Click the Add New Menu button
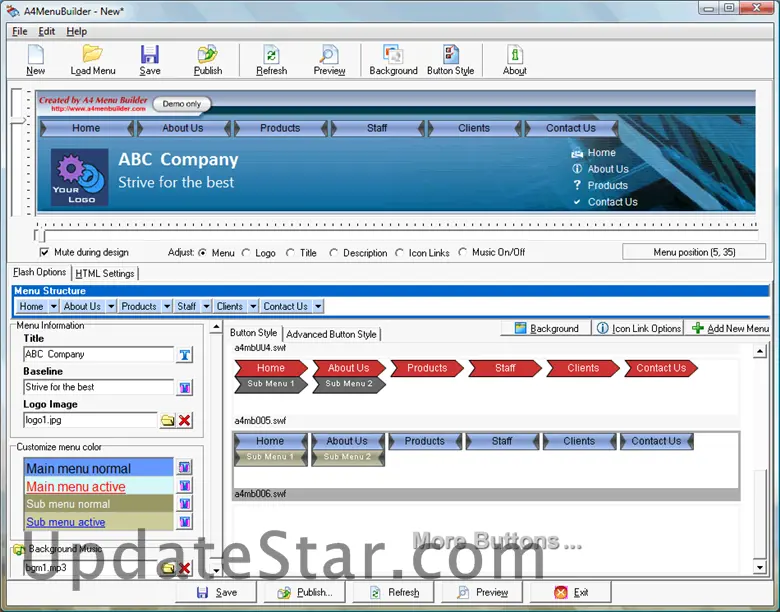The height and width of the screenshot is (612, 780). 729,328
